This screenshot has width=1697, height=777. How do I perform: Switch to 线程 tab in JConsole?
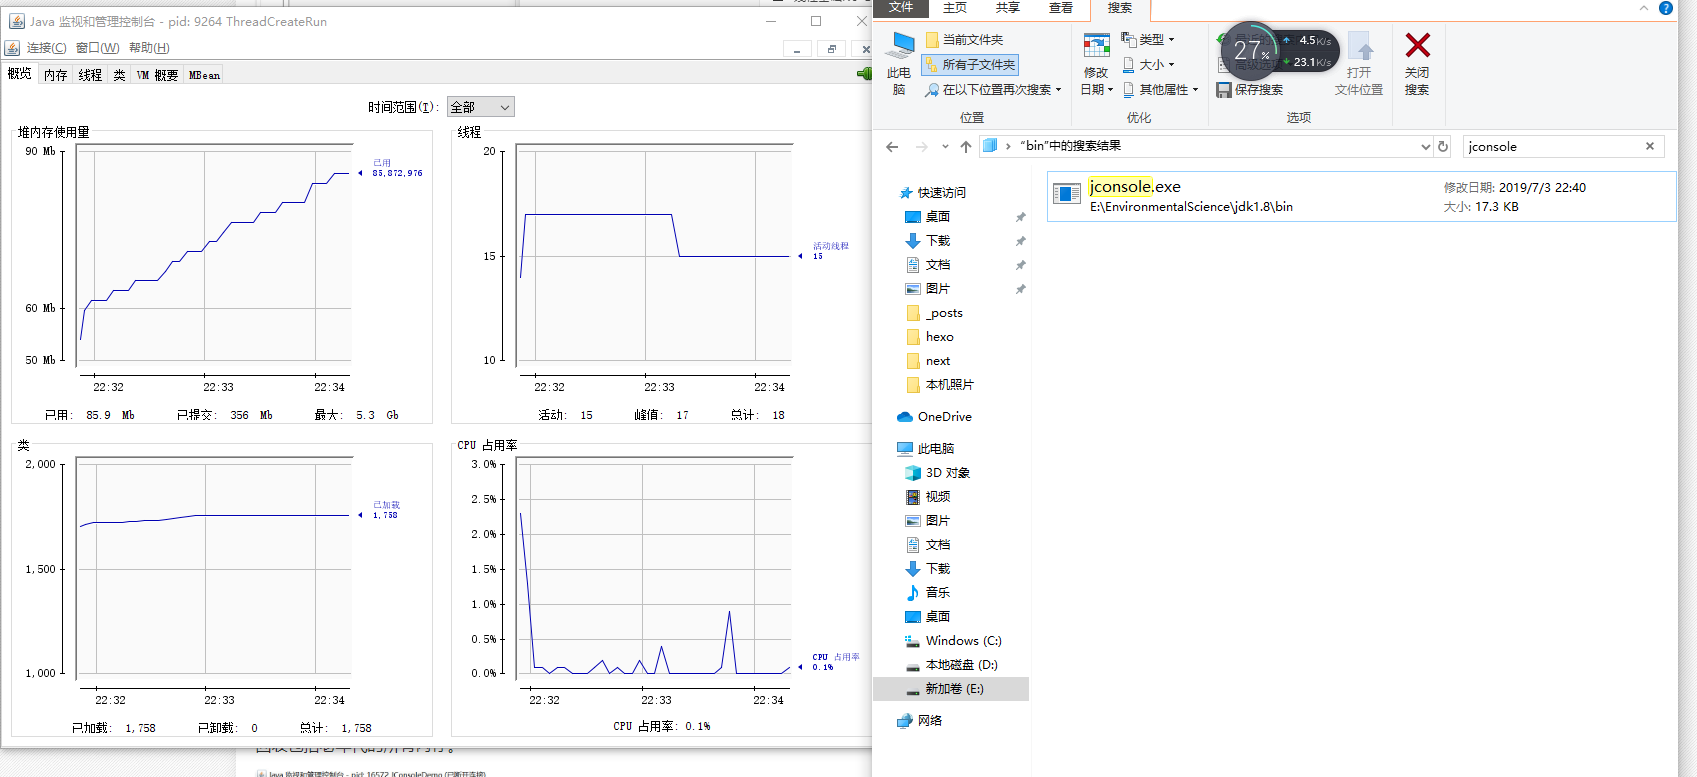[x=90, y=75]
